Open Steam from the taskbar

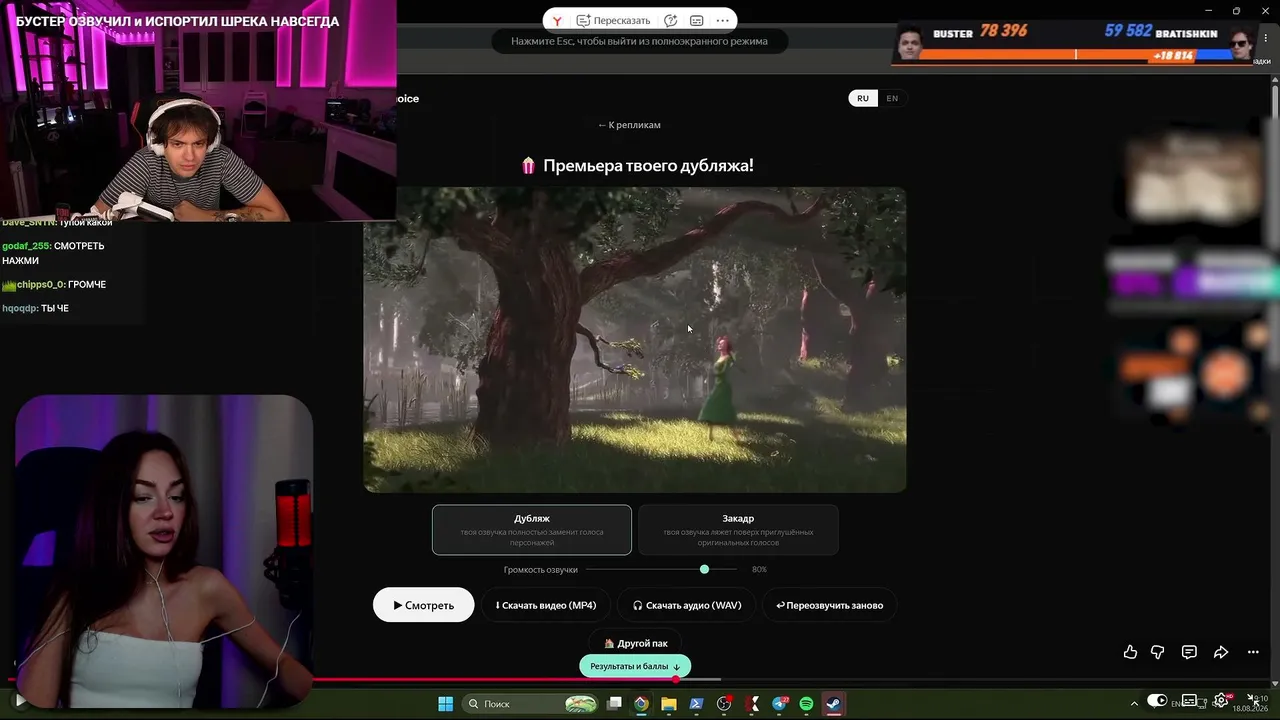(834, 704)
